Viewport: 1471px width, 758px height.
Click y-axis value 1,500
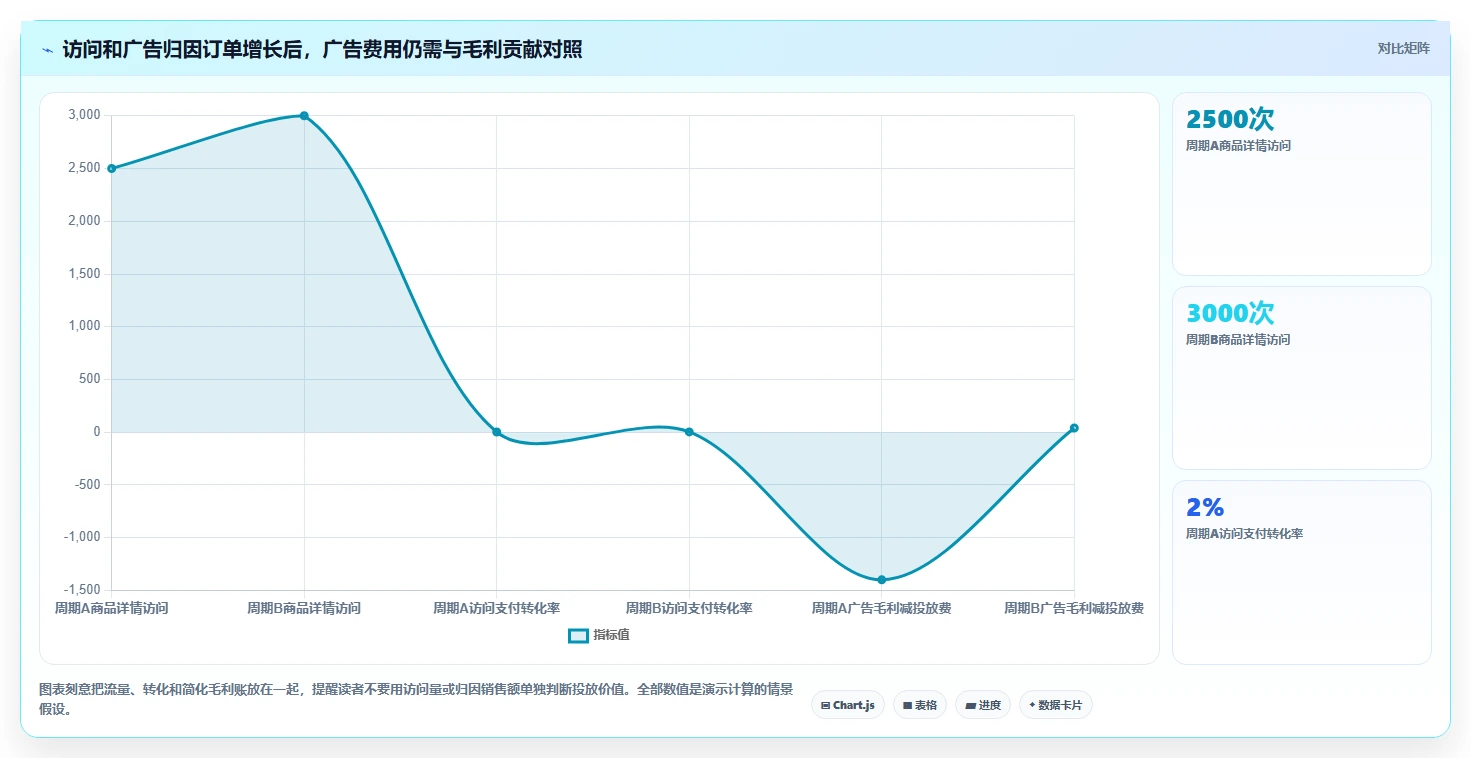[84, 274]
